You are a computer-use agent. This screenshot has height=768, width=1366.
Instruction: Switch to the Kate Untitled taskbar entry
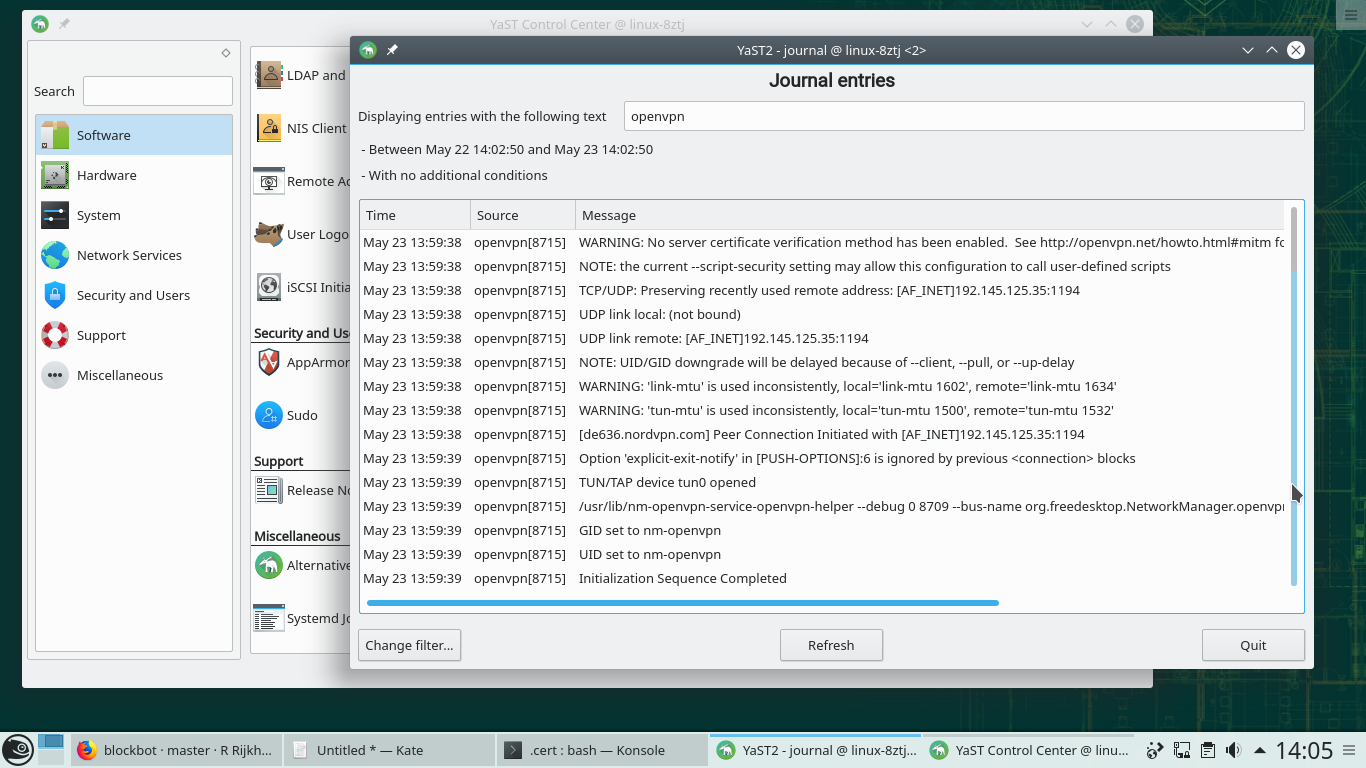[388, 750]
